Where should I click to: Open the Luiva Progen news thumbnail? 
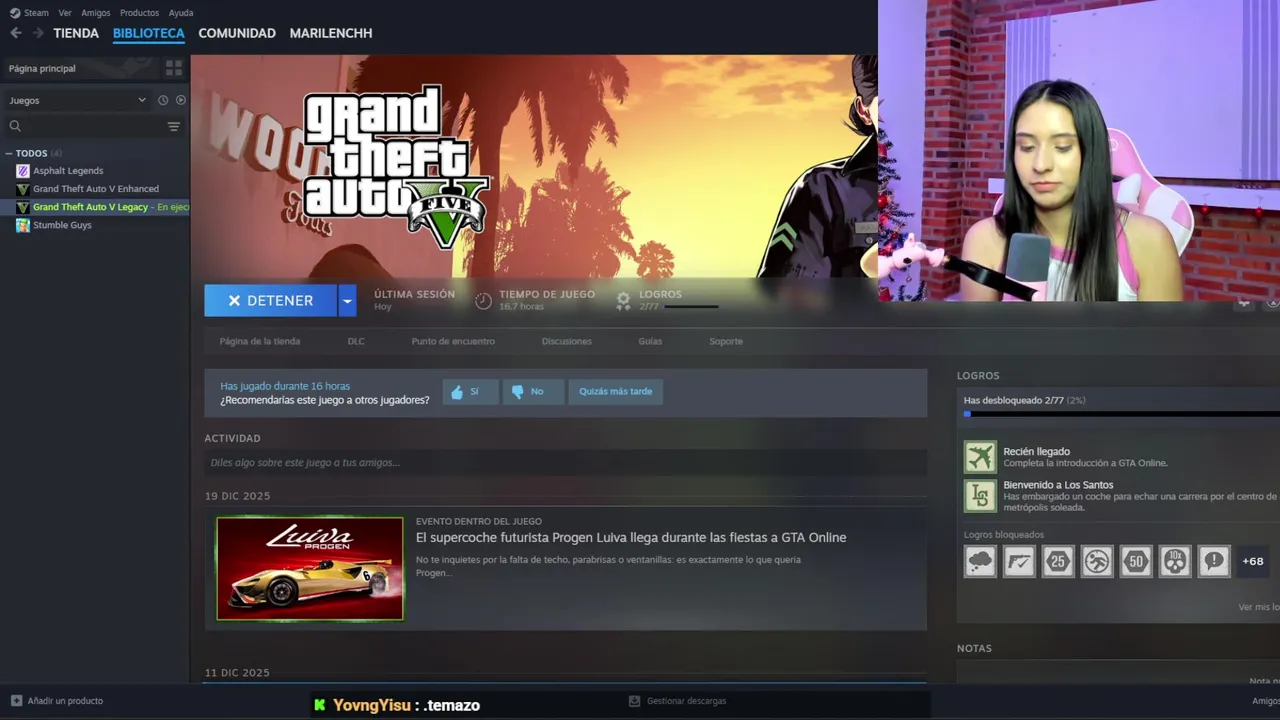click(x=310, y=568)
